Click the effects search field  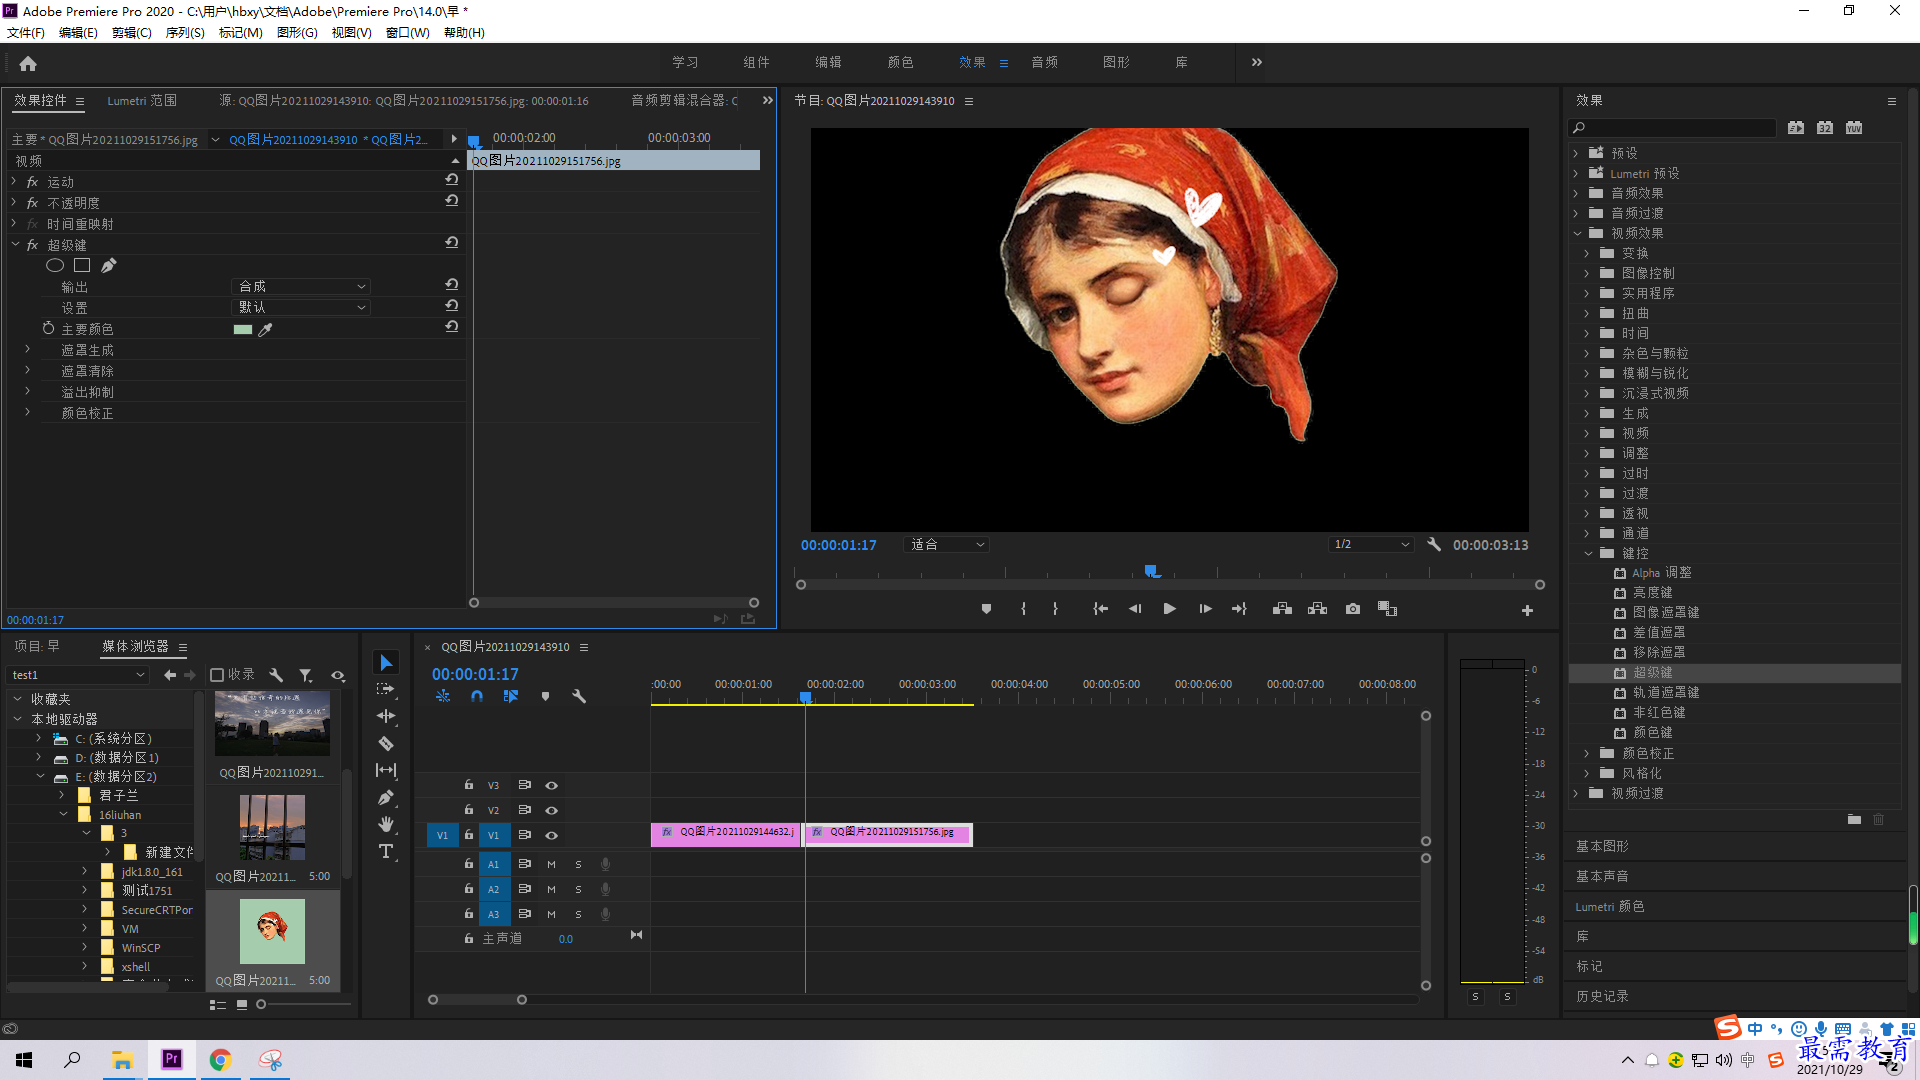tap(1671, 128)
